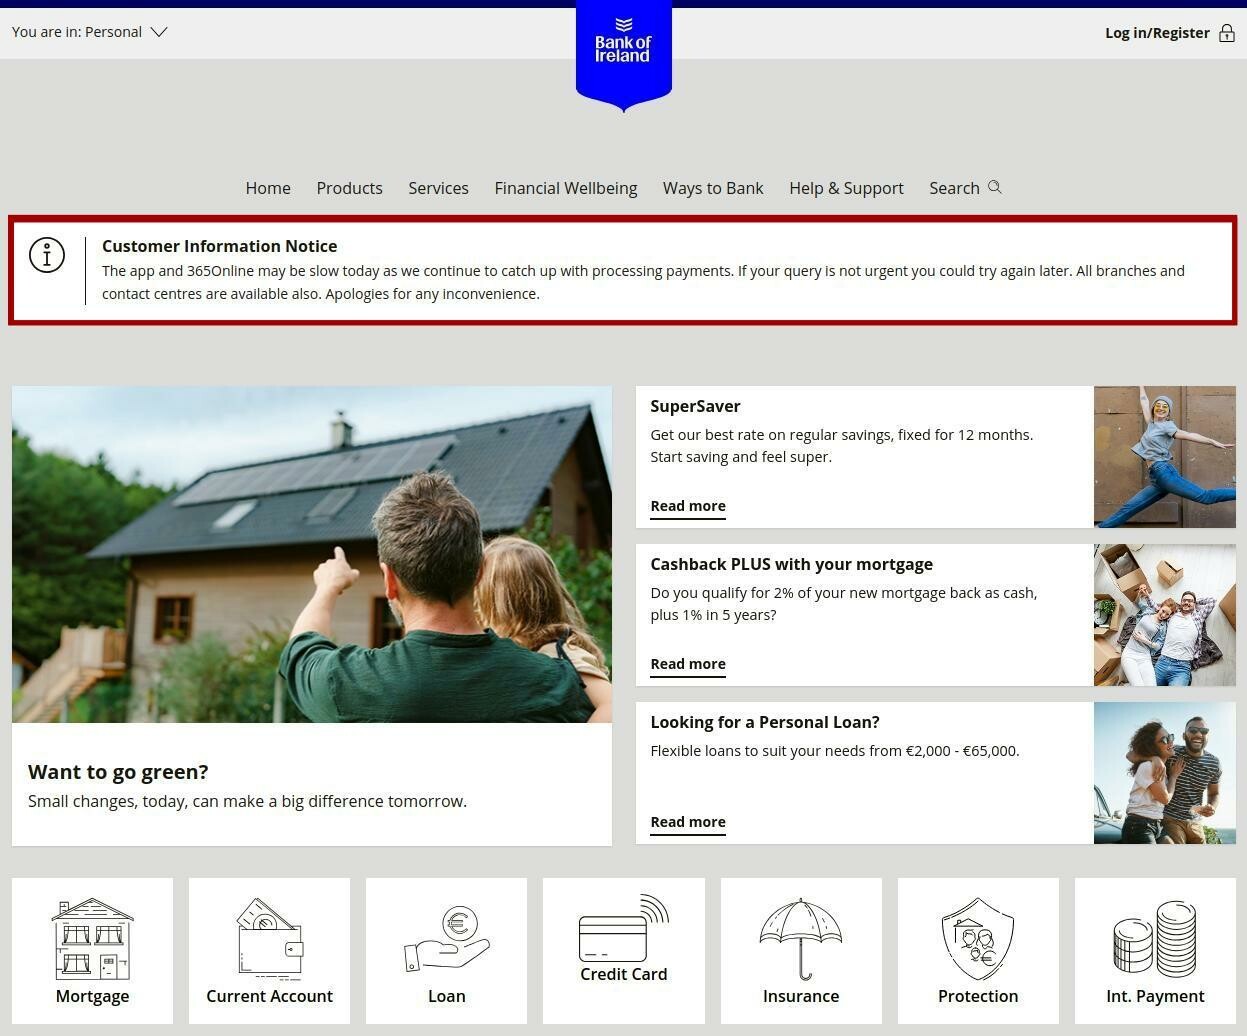This screenshot has width=1247, height=1036.
Task: Open the Current Account wallet icon tile
Action: (x=269, y=951)
